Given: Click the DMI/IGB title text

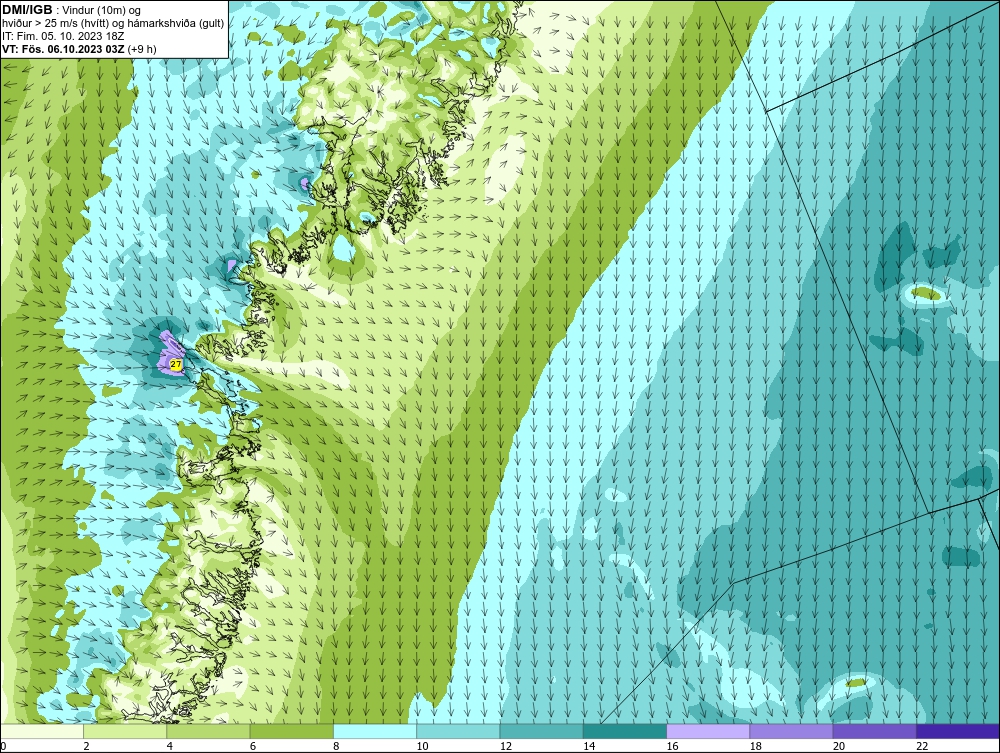Looking at the screenshot, I should click(x=27, y=10).
